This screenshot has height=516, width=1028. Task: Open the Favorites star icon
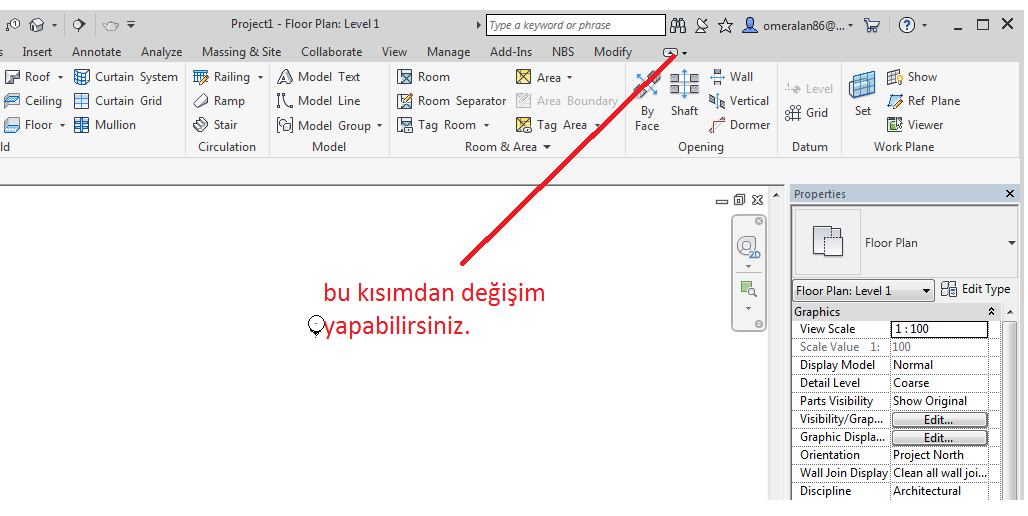[725, 26]
